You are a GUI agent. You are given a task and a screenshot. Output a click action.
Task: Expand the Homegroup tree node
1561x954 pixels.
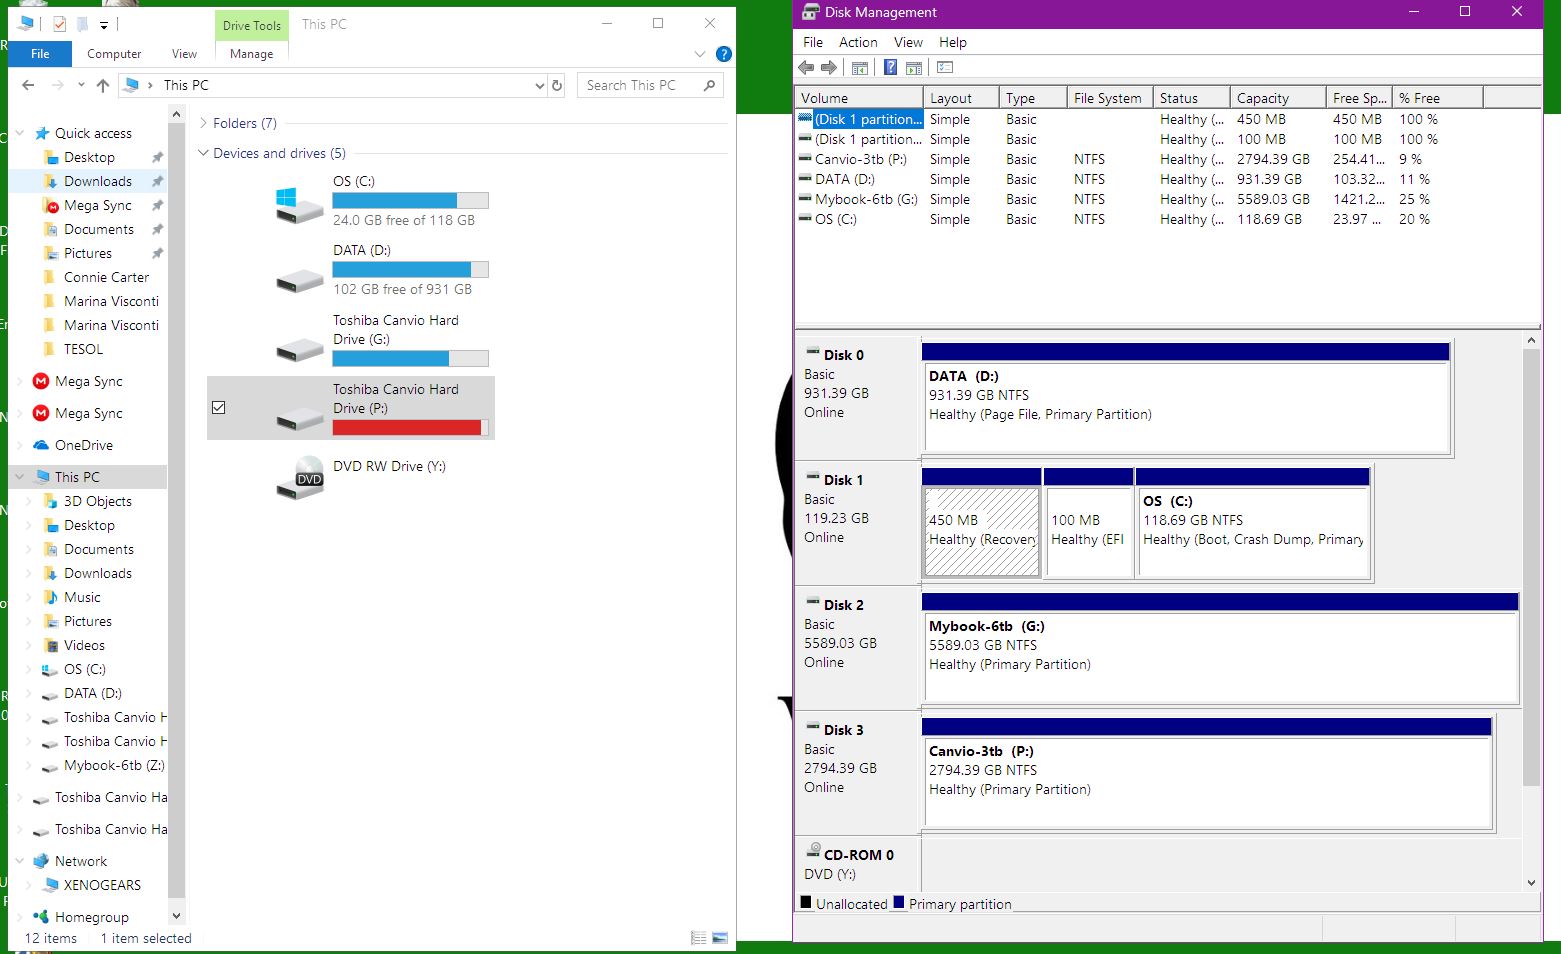point(19,917)
